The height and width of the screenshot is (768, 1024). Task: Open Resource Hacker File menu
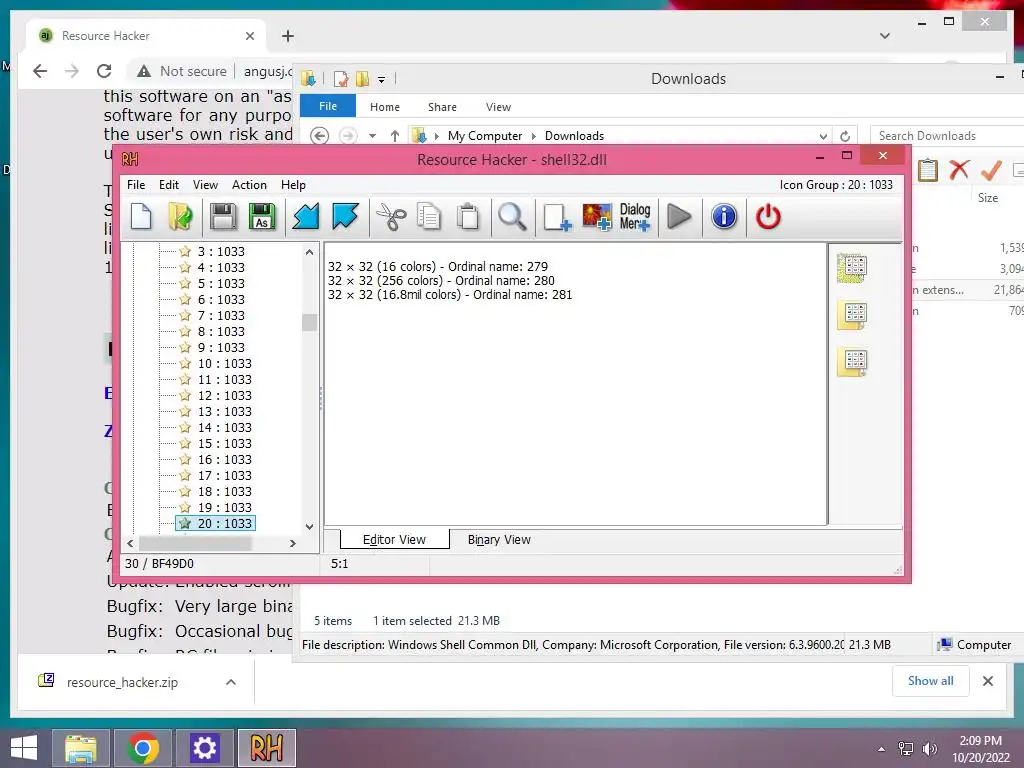tap(136, 185)
